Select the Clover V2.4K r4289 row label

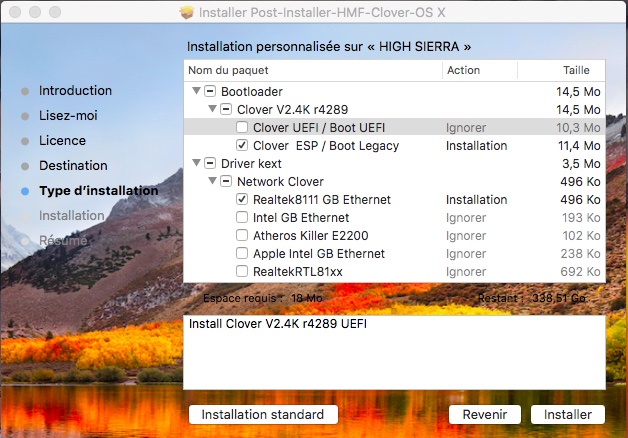pyautogui.click(x=292, y=110)
